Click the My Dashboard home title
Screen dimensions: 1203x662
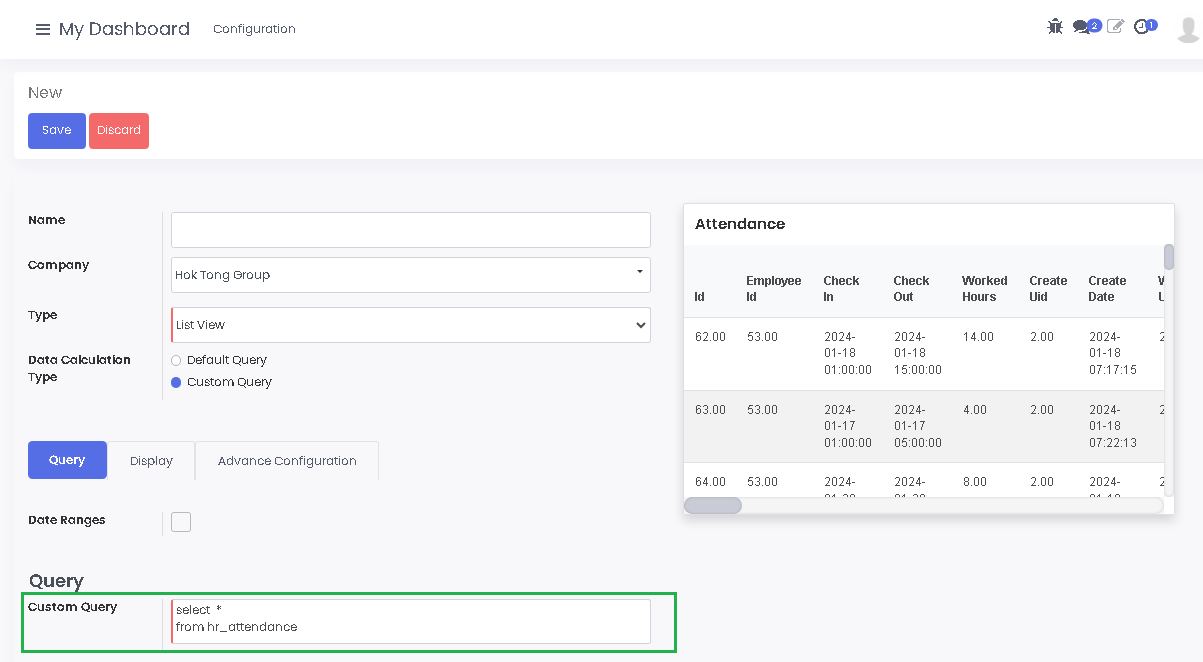tap(124, 29)
